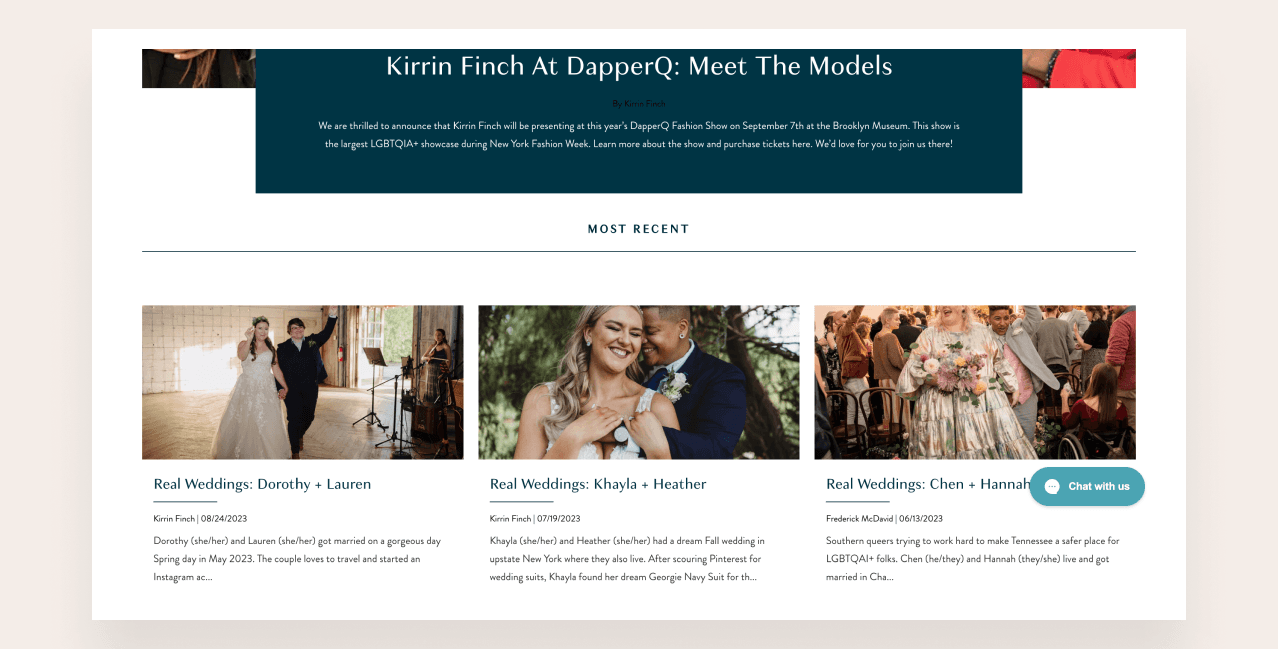Open the Chat with us button
This screenshot has height=649, width=1278.
(x=1087, y=486)
